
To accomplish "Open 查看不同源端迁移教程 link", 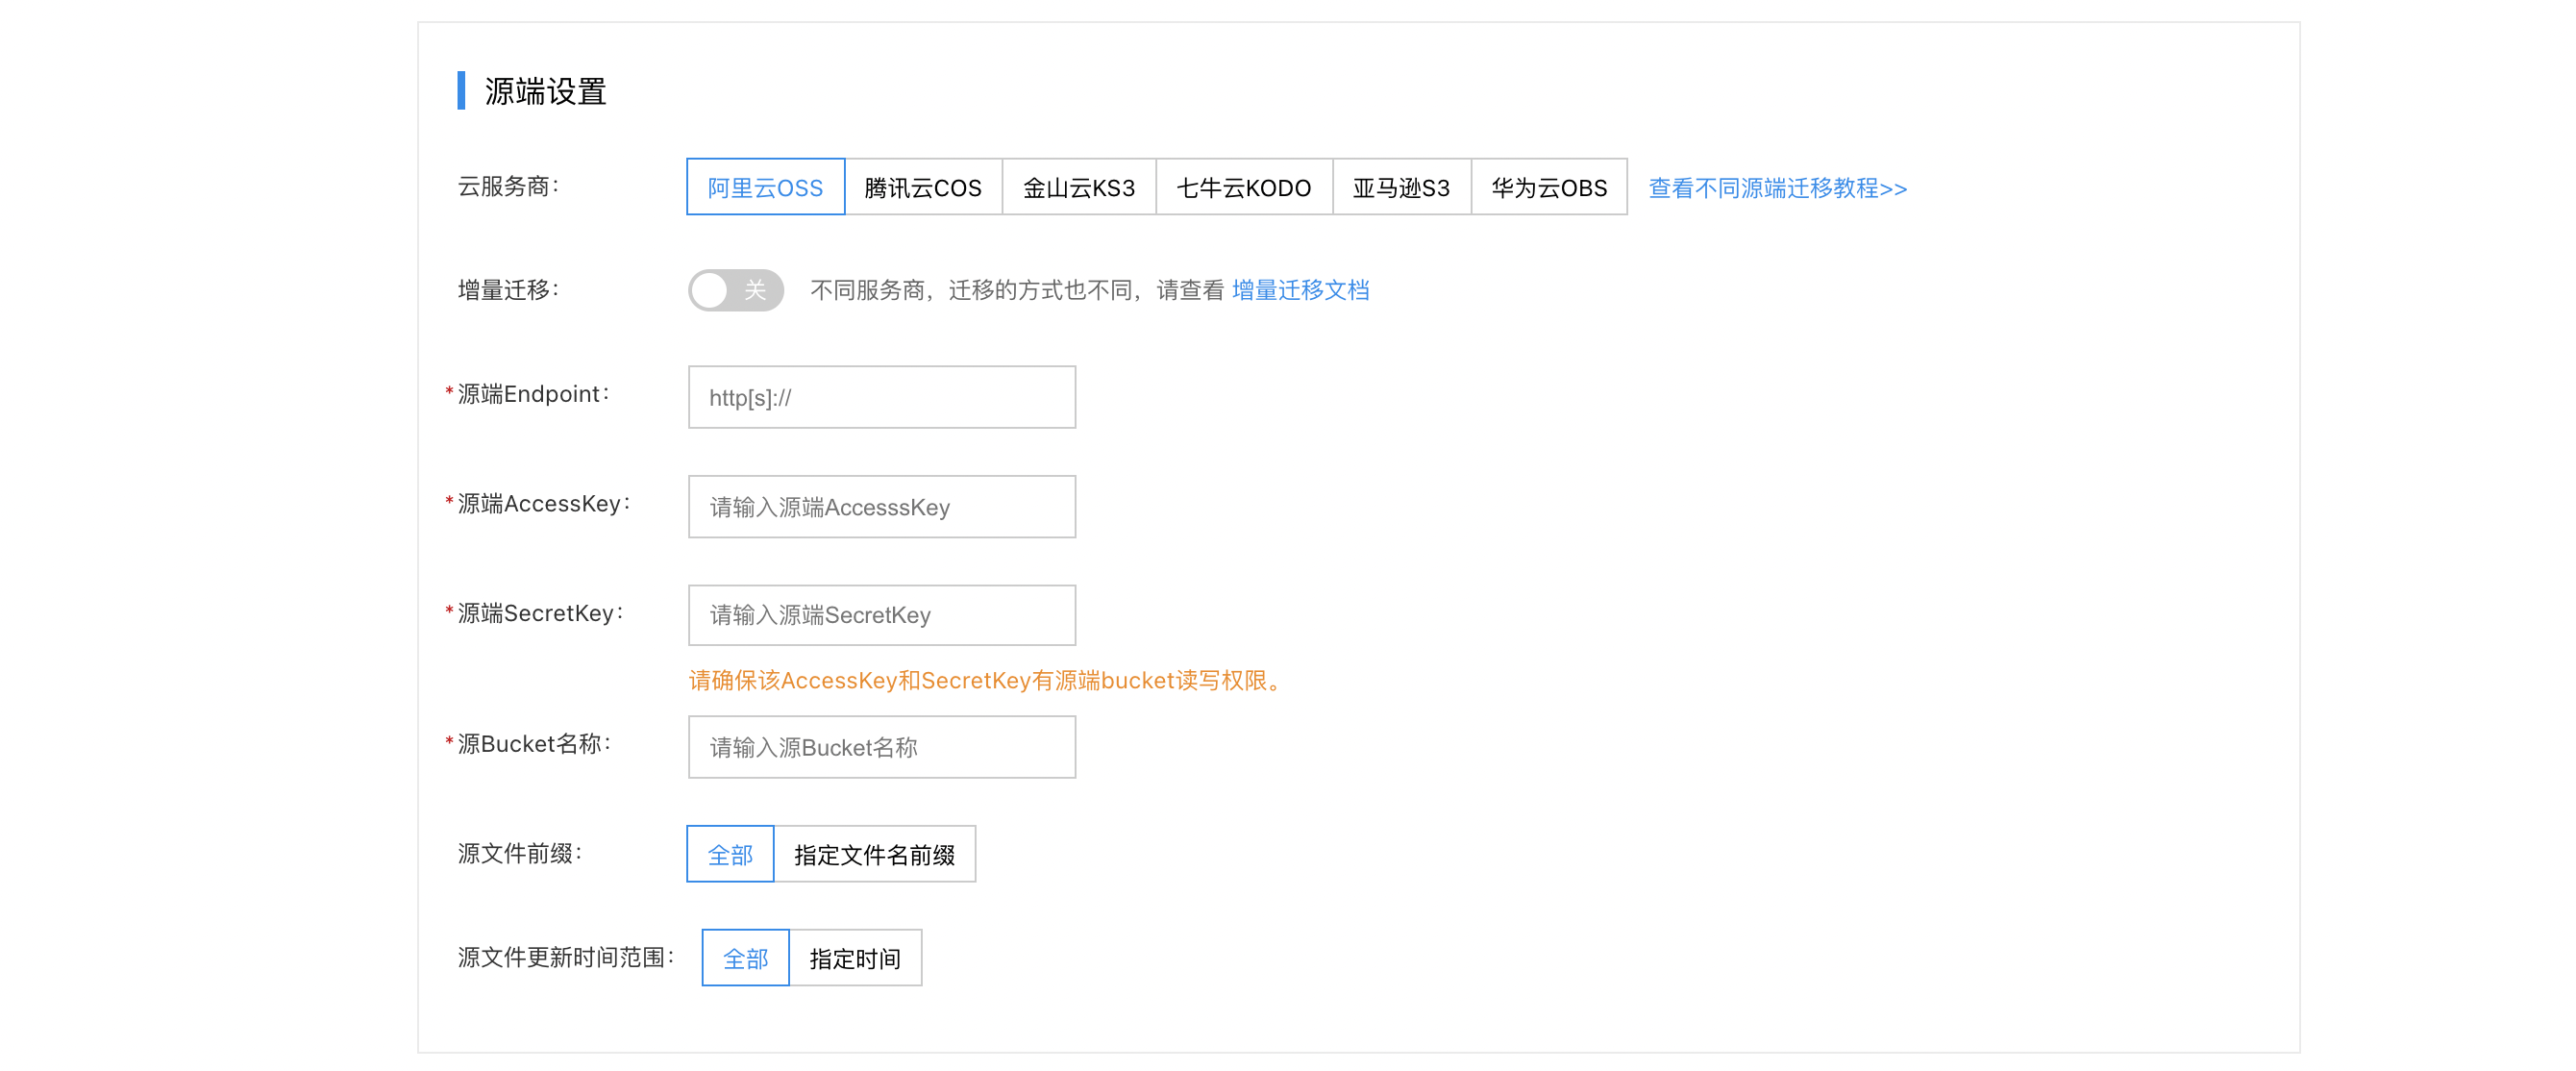I will pos(1777,188).
